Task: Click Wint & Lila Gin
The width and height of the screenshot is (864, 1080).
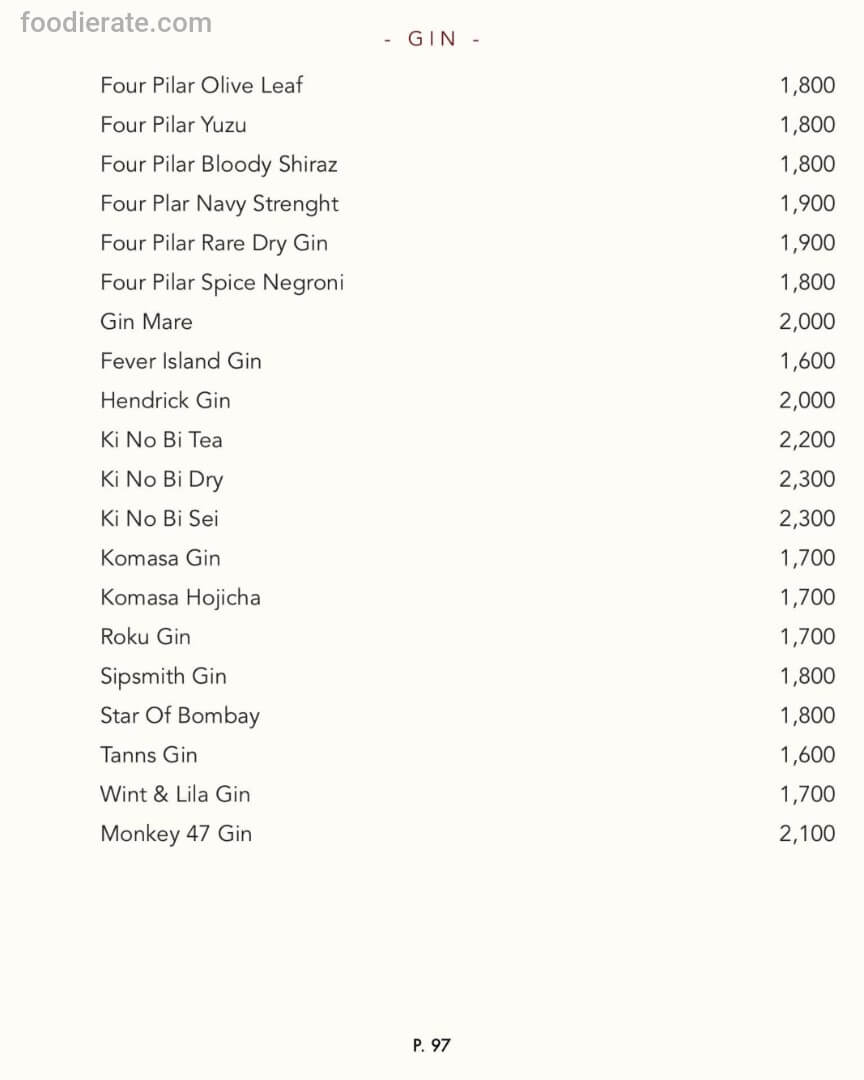Action: tap(175, 795)
